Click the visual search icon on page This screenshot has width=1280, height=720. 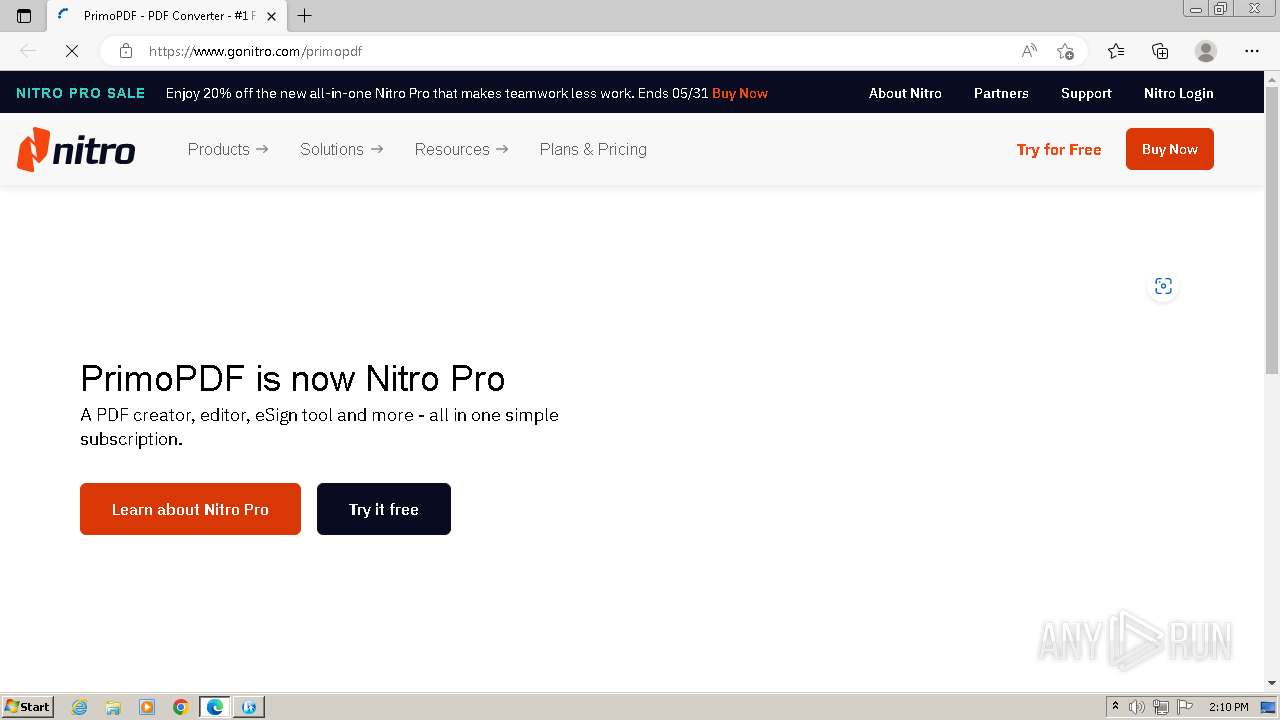1163,286
